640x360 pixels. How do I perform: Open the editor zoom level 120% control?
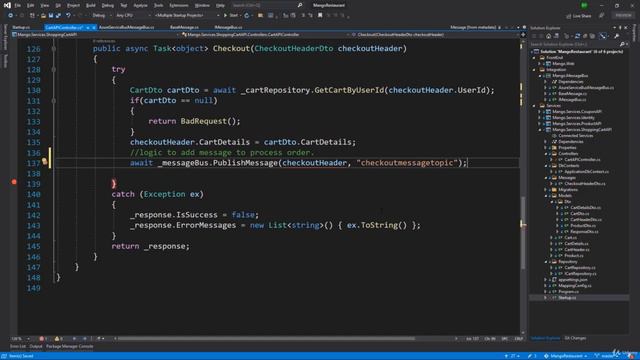point(20,338)
